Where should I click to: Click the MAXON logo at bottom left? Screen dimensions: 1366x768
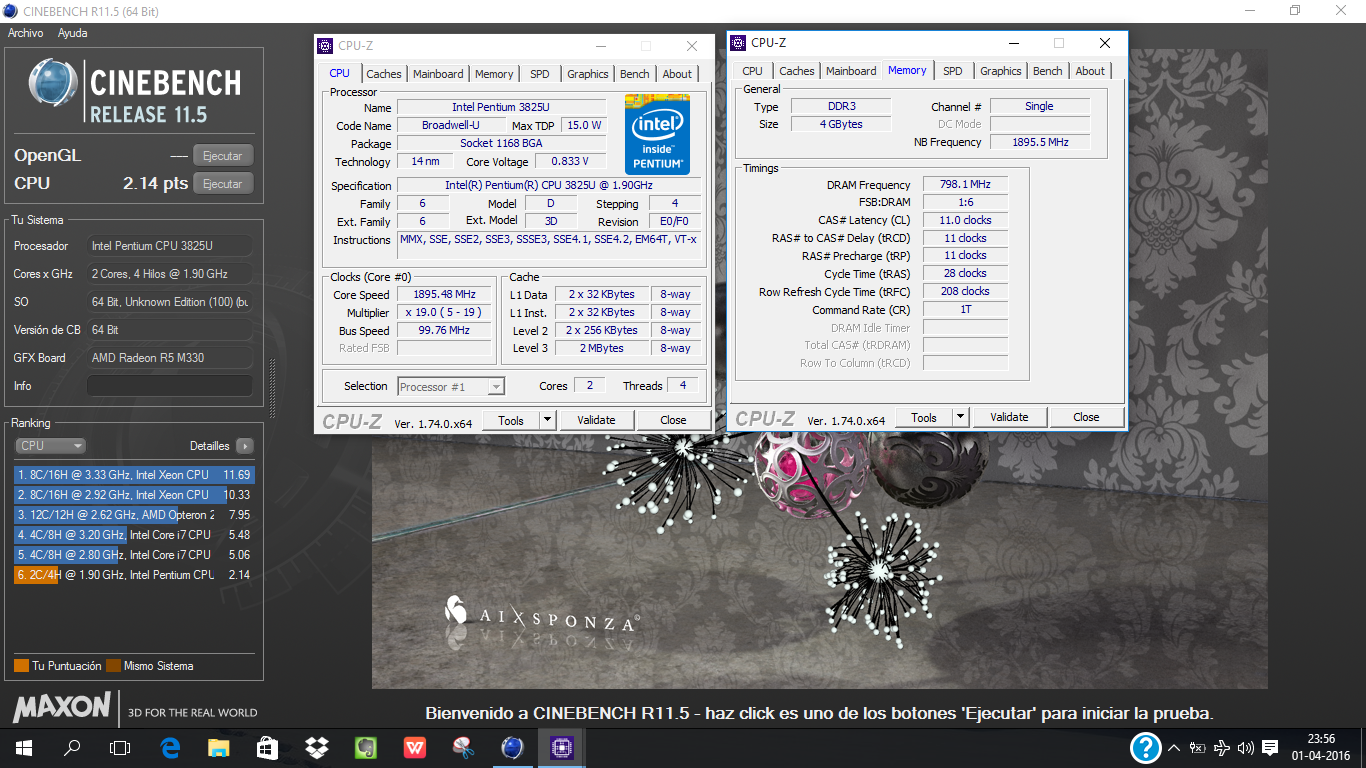(62, 708)
